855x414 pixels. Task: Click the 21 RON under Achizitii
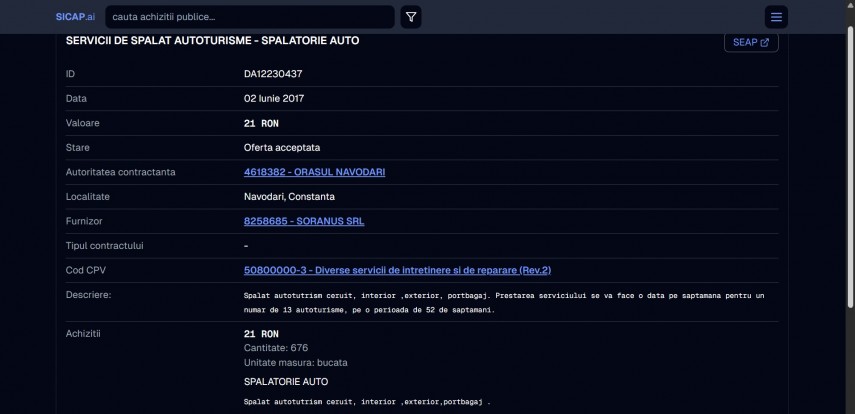pyautogui.click(x=261, y=334)
